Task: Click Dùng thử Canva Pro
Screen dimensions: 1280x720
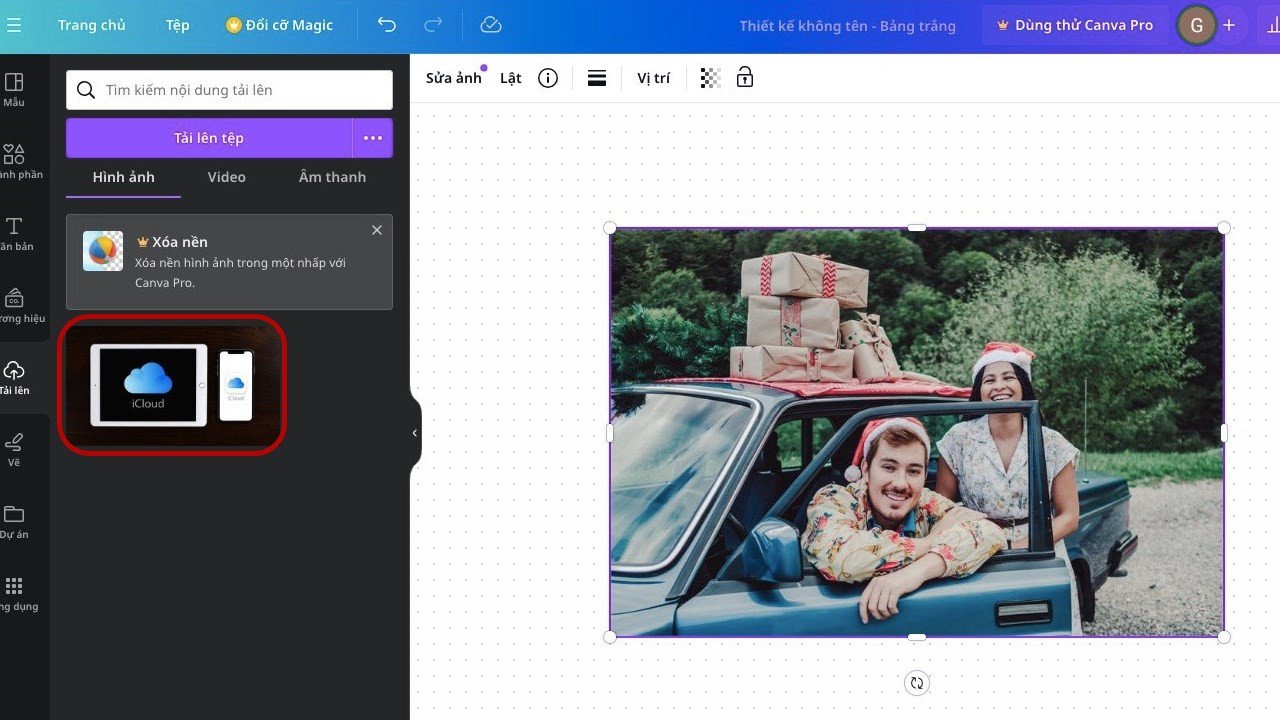Action: 1075,25
